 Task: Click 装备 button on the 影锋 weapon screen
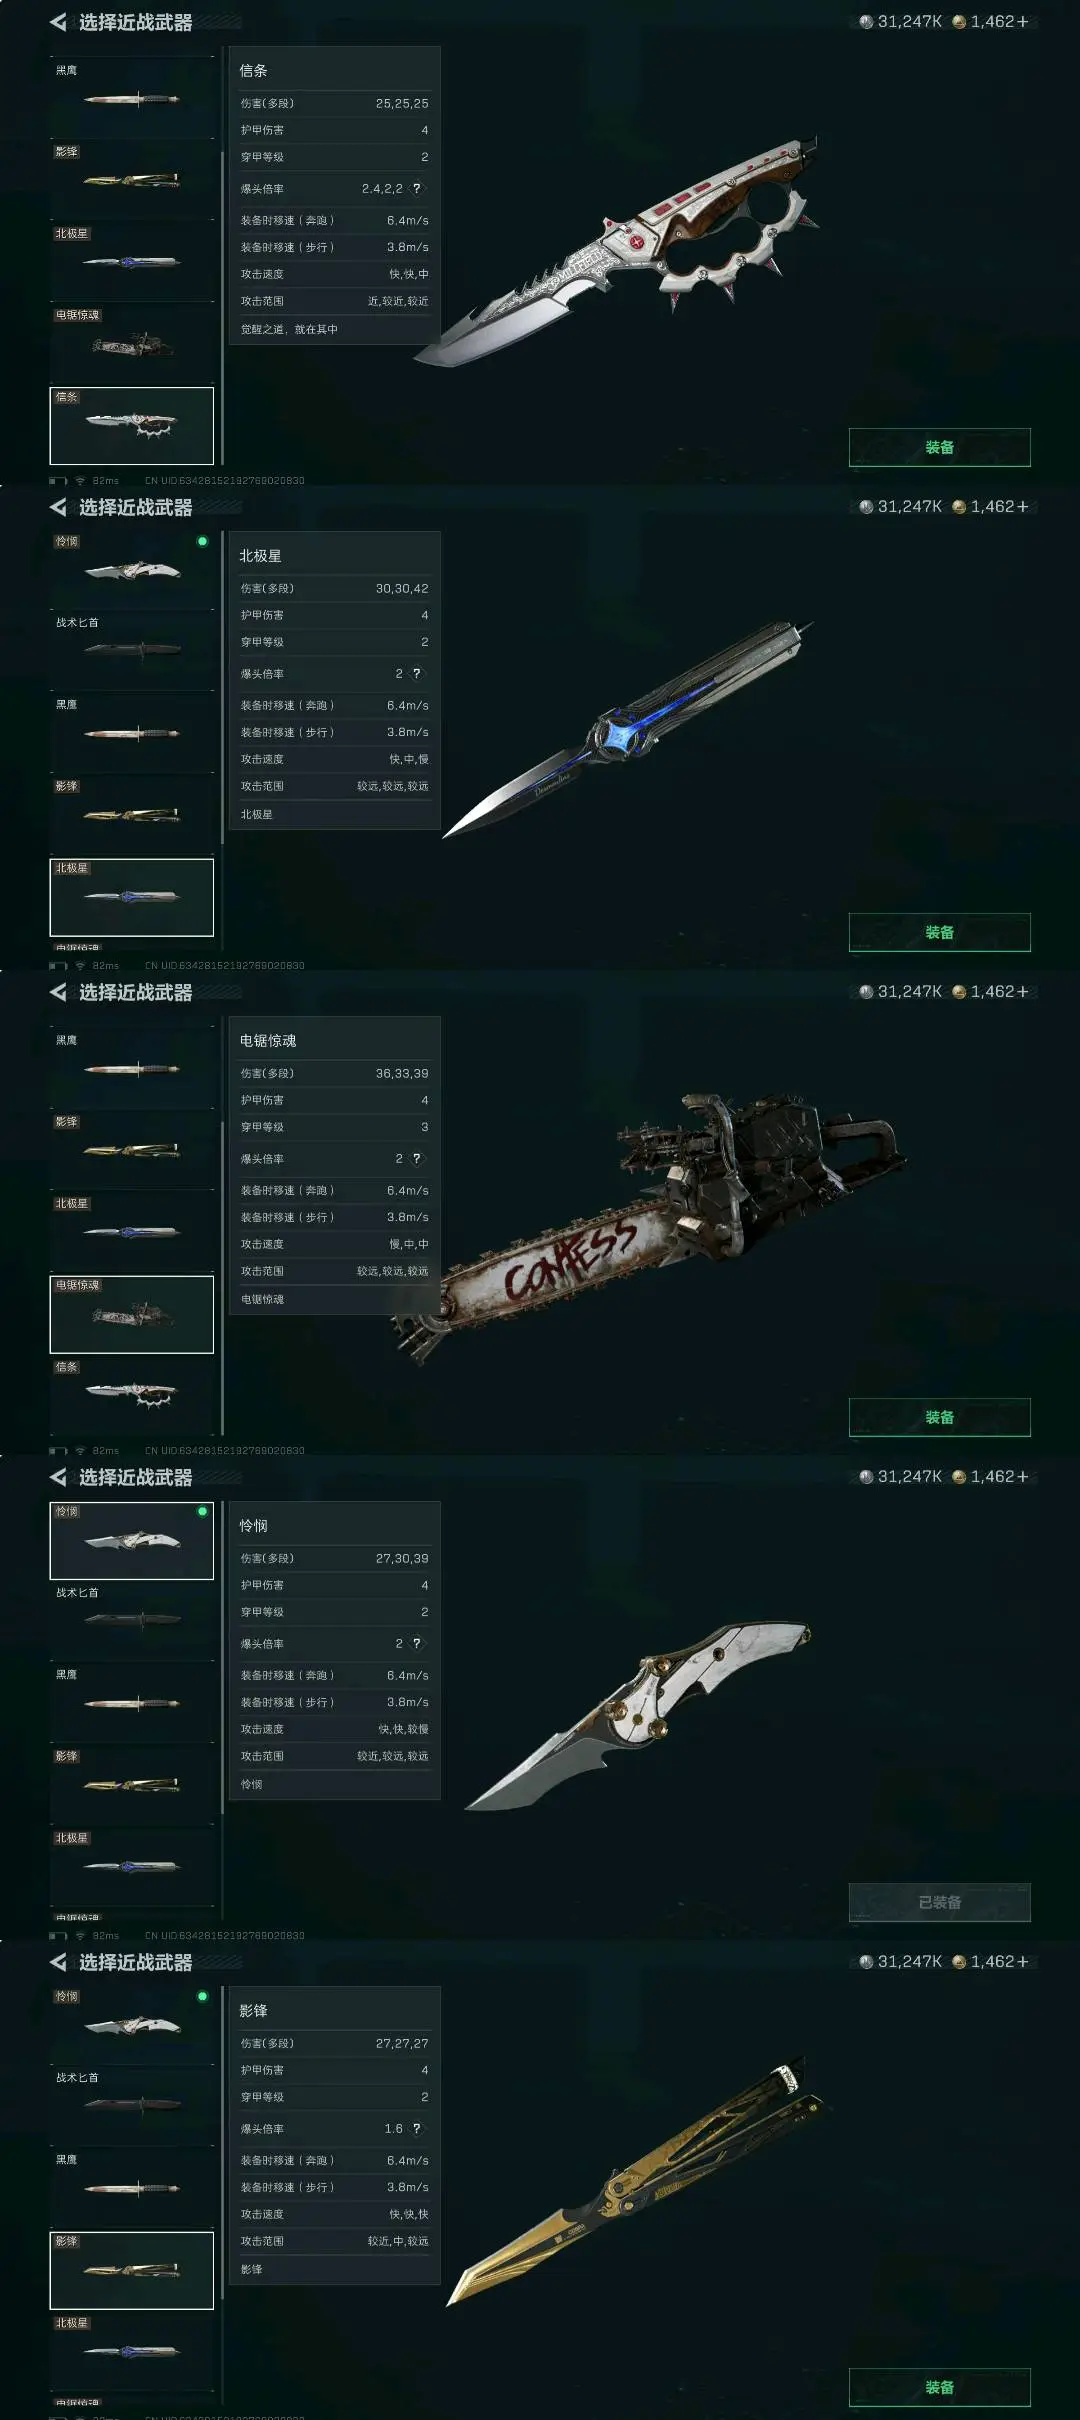click(x=940, y=2387)
